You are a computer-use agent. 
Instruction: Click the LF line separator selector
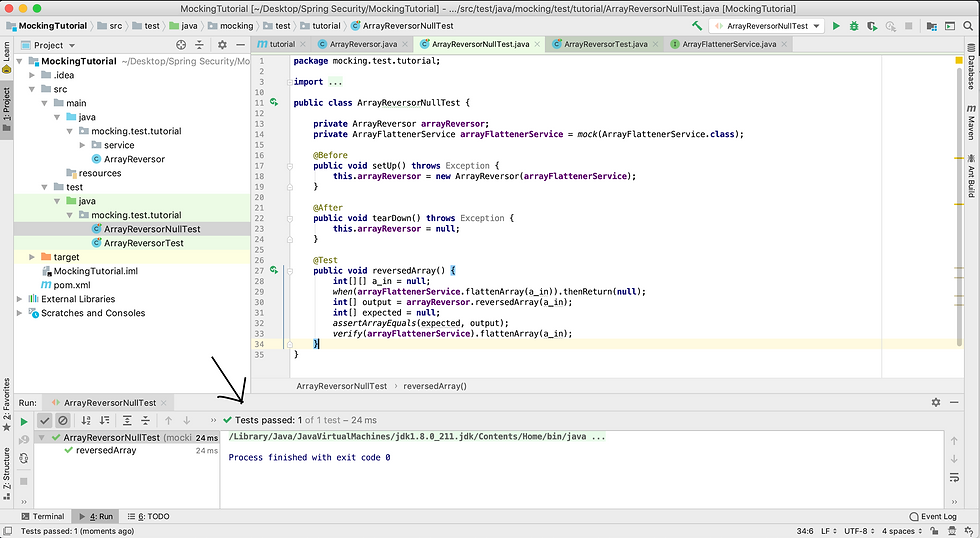click(829, 531)
